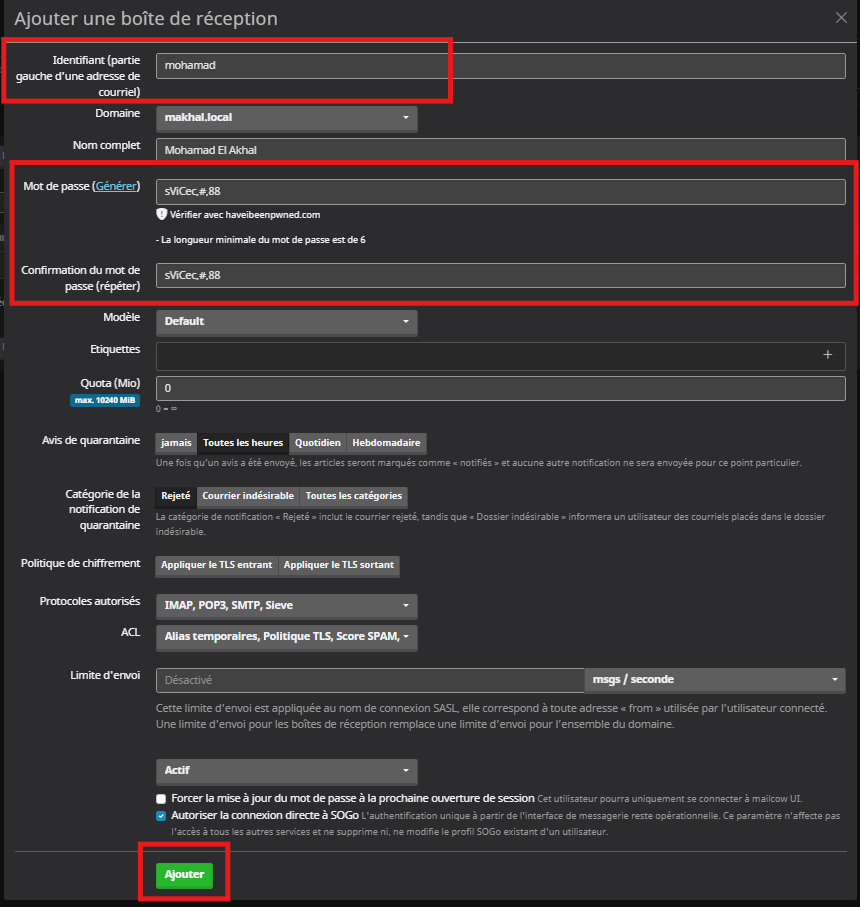Click the haveibeenpwned shield icon
The image size is (860, 907).
click(161, 214)
